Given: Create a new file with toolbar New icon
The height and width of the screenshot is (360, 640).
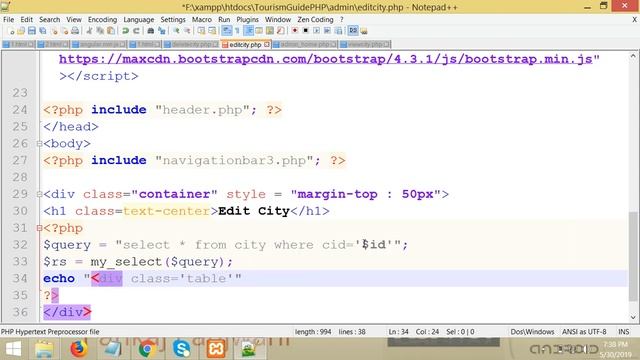Looking at the screenshot, I should coord(11,31).
